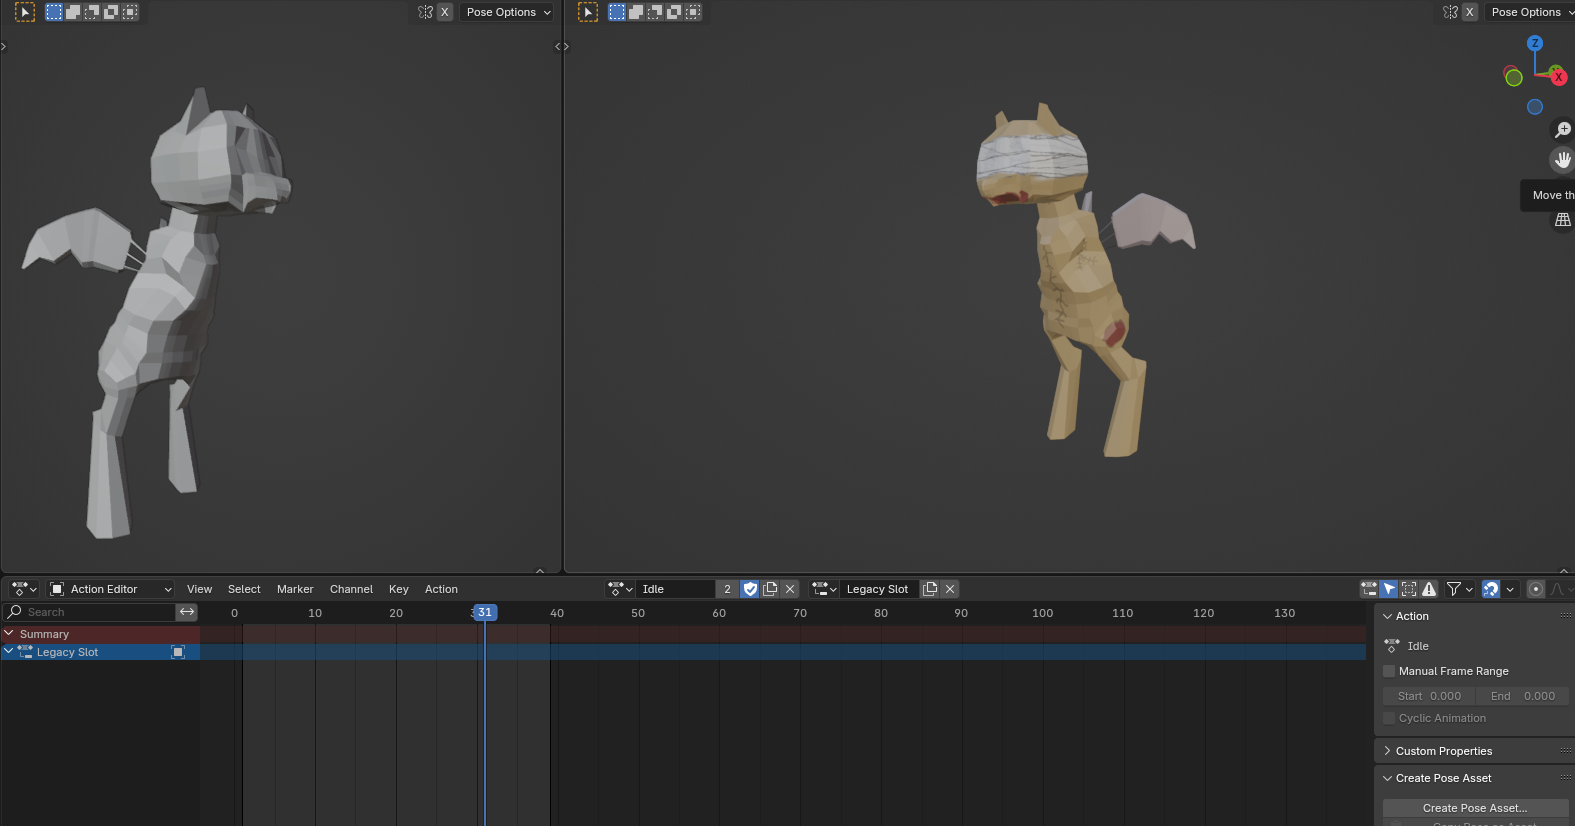
Task: Click the butterfly mirror icon in left viewport
Action: [x=425, y=12]
